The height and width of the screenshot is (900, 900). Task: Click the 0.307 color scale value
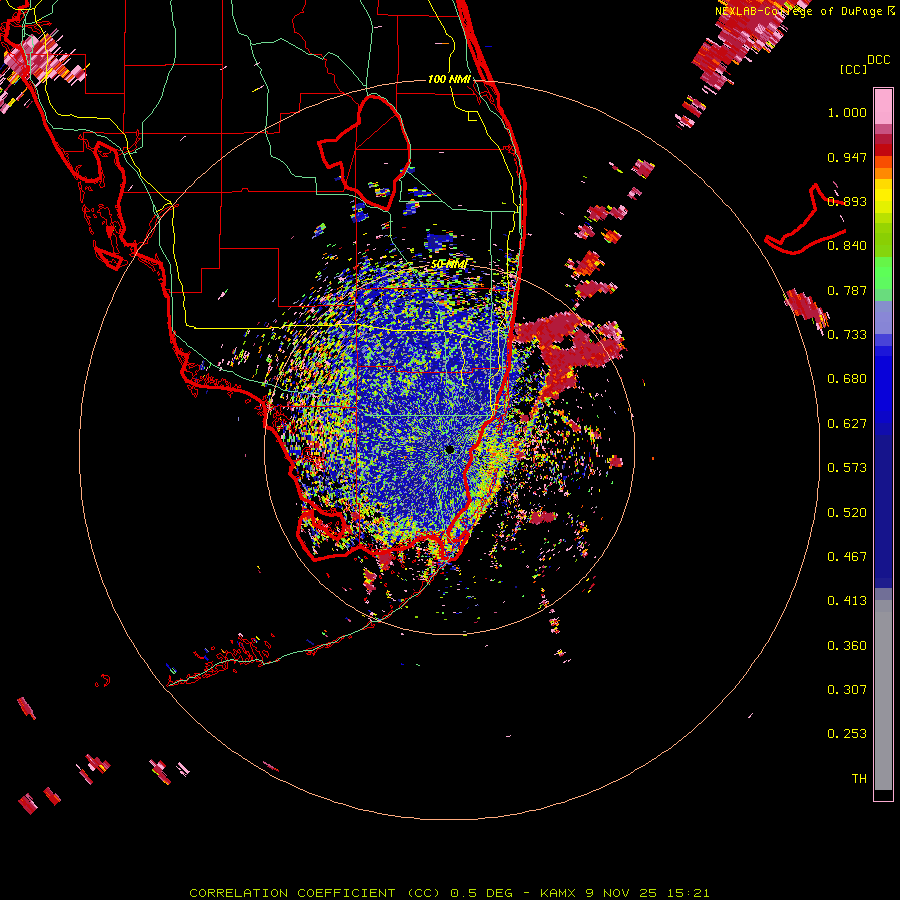pos(847,690)
